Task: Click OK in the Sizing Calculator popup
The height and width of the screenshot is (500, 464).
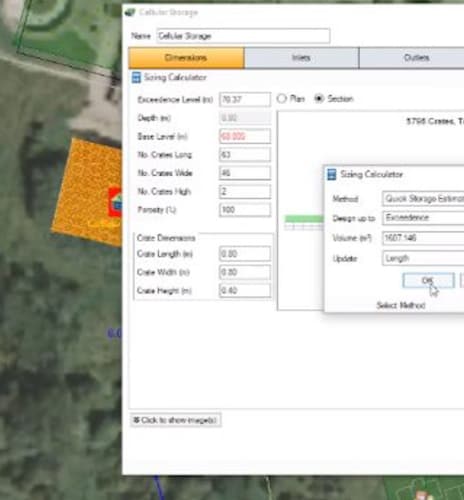Action: click(x=428, y=280)
